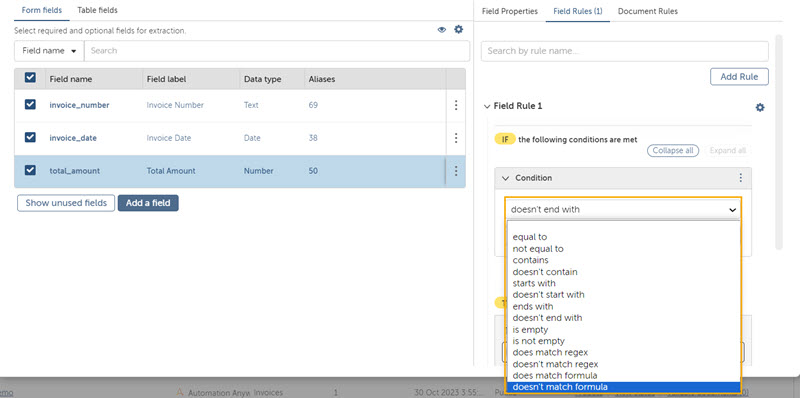Click the Add Rule button

[739, 77]
